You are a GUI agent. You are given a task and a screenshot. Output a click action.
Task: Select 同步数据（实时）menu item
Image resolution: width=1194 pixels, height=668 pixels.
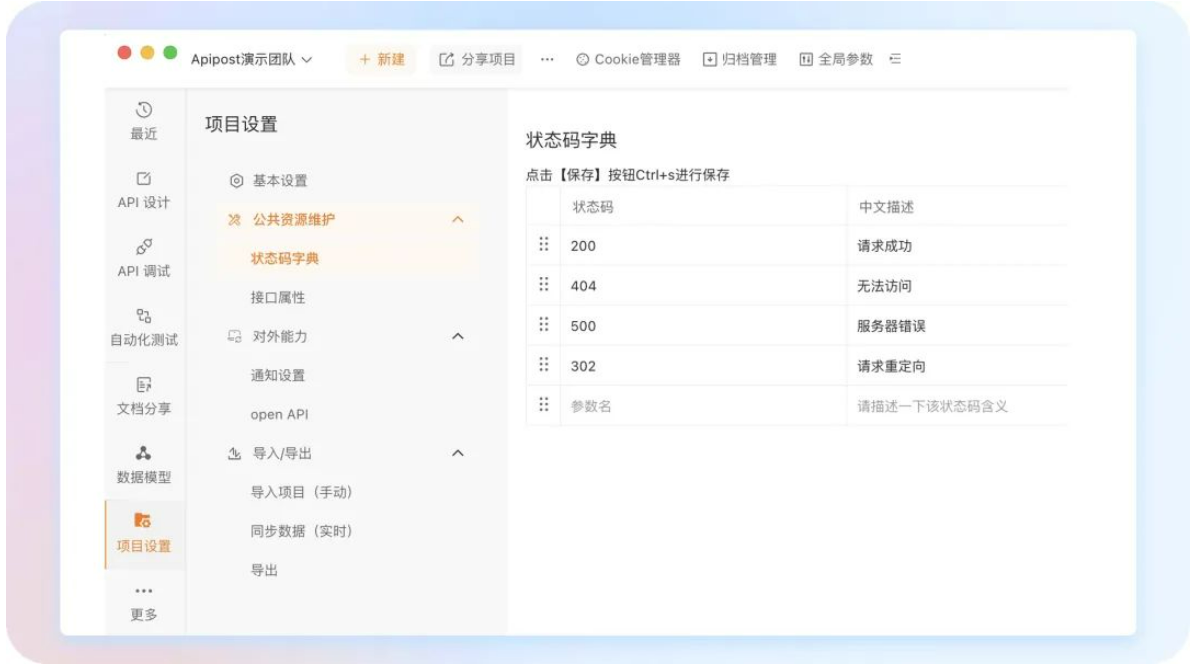(302, 531)
